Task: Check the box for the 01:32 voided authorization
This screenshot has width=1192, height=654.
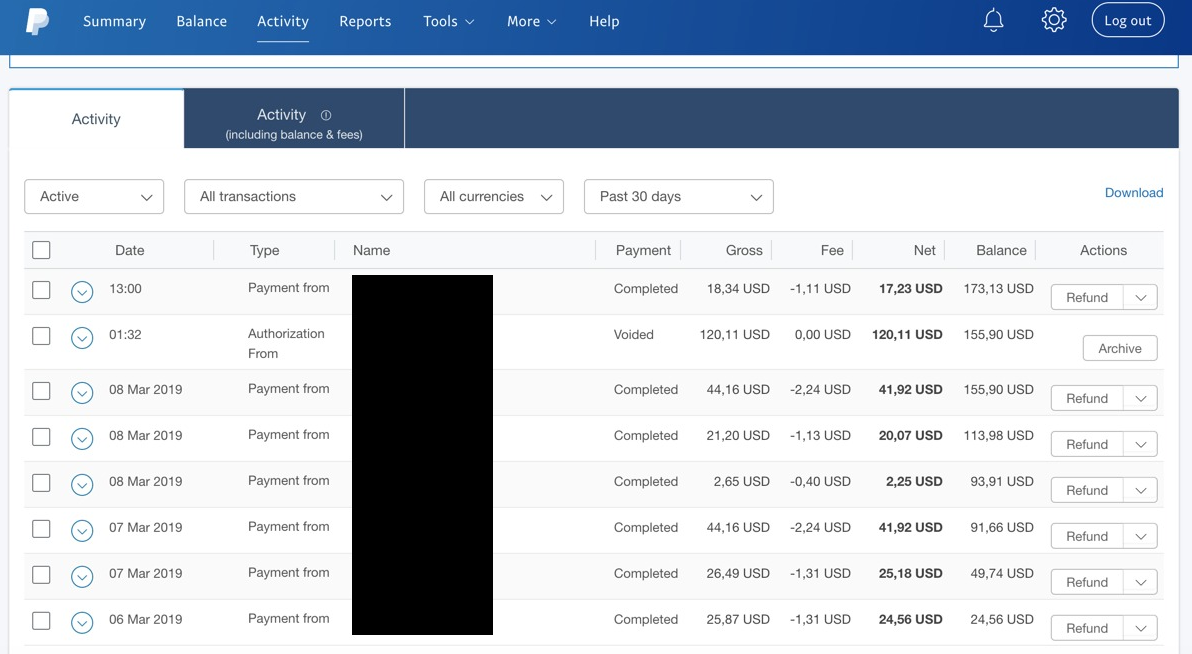Action: click(41, 336)
